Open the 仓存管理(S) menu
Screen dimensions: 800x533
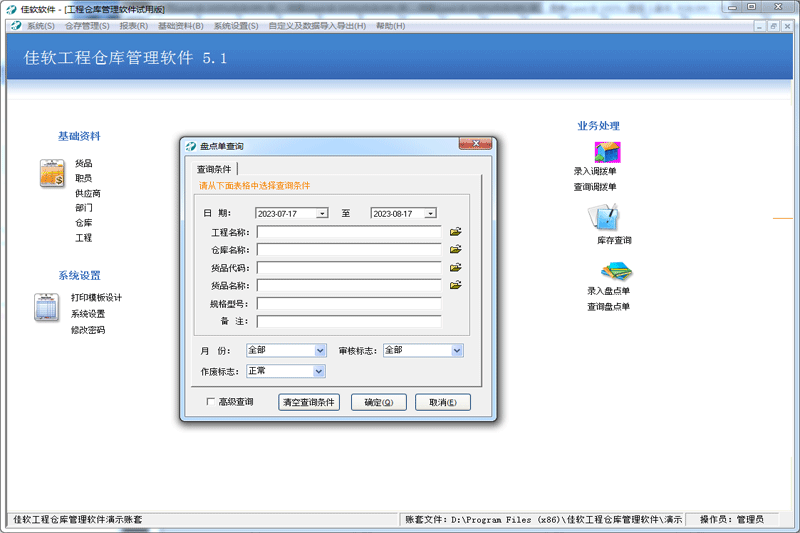click(x=87, y=26)
